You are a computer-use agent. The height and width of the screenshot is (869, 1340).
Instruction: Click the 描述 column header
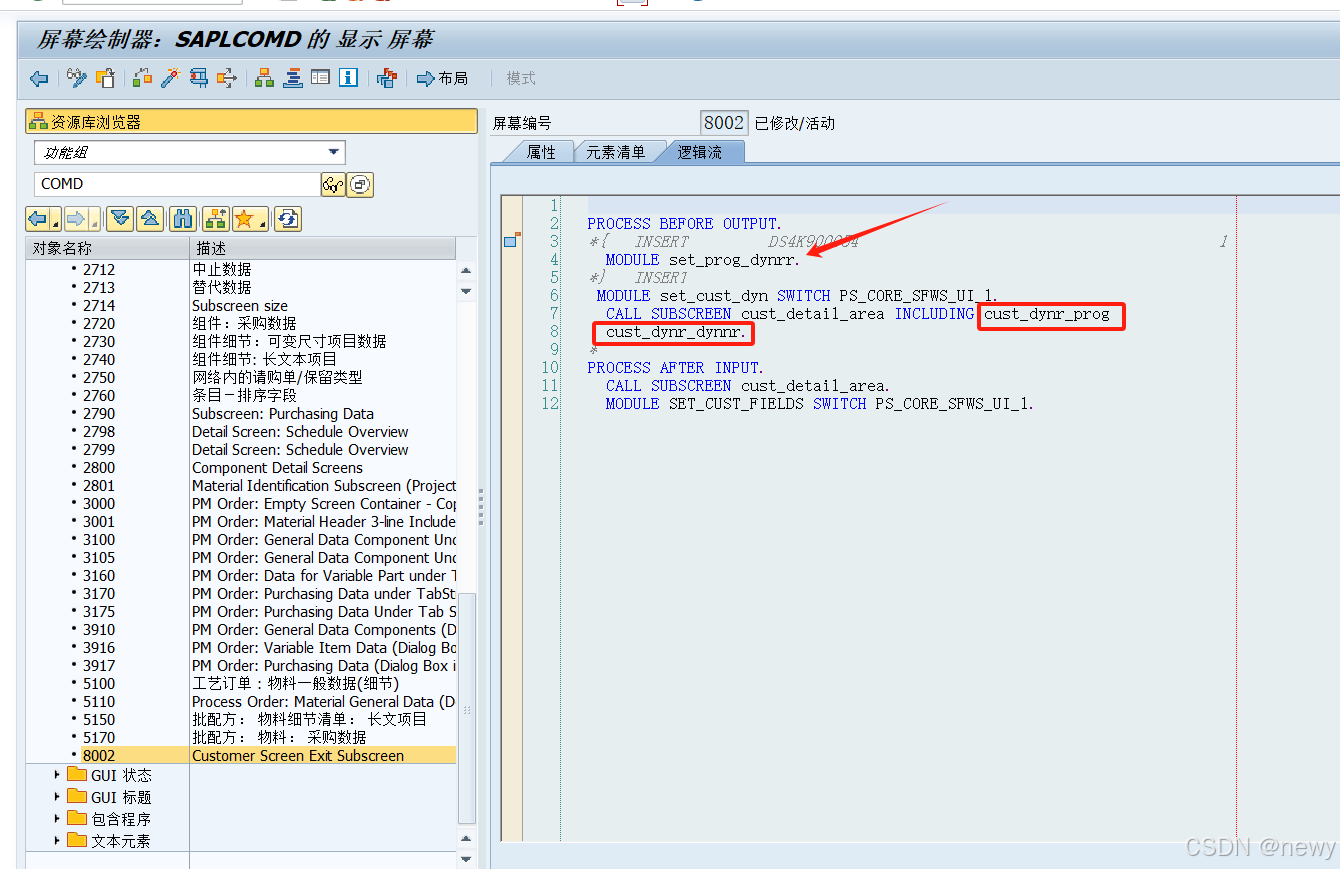click(322, 248)
